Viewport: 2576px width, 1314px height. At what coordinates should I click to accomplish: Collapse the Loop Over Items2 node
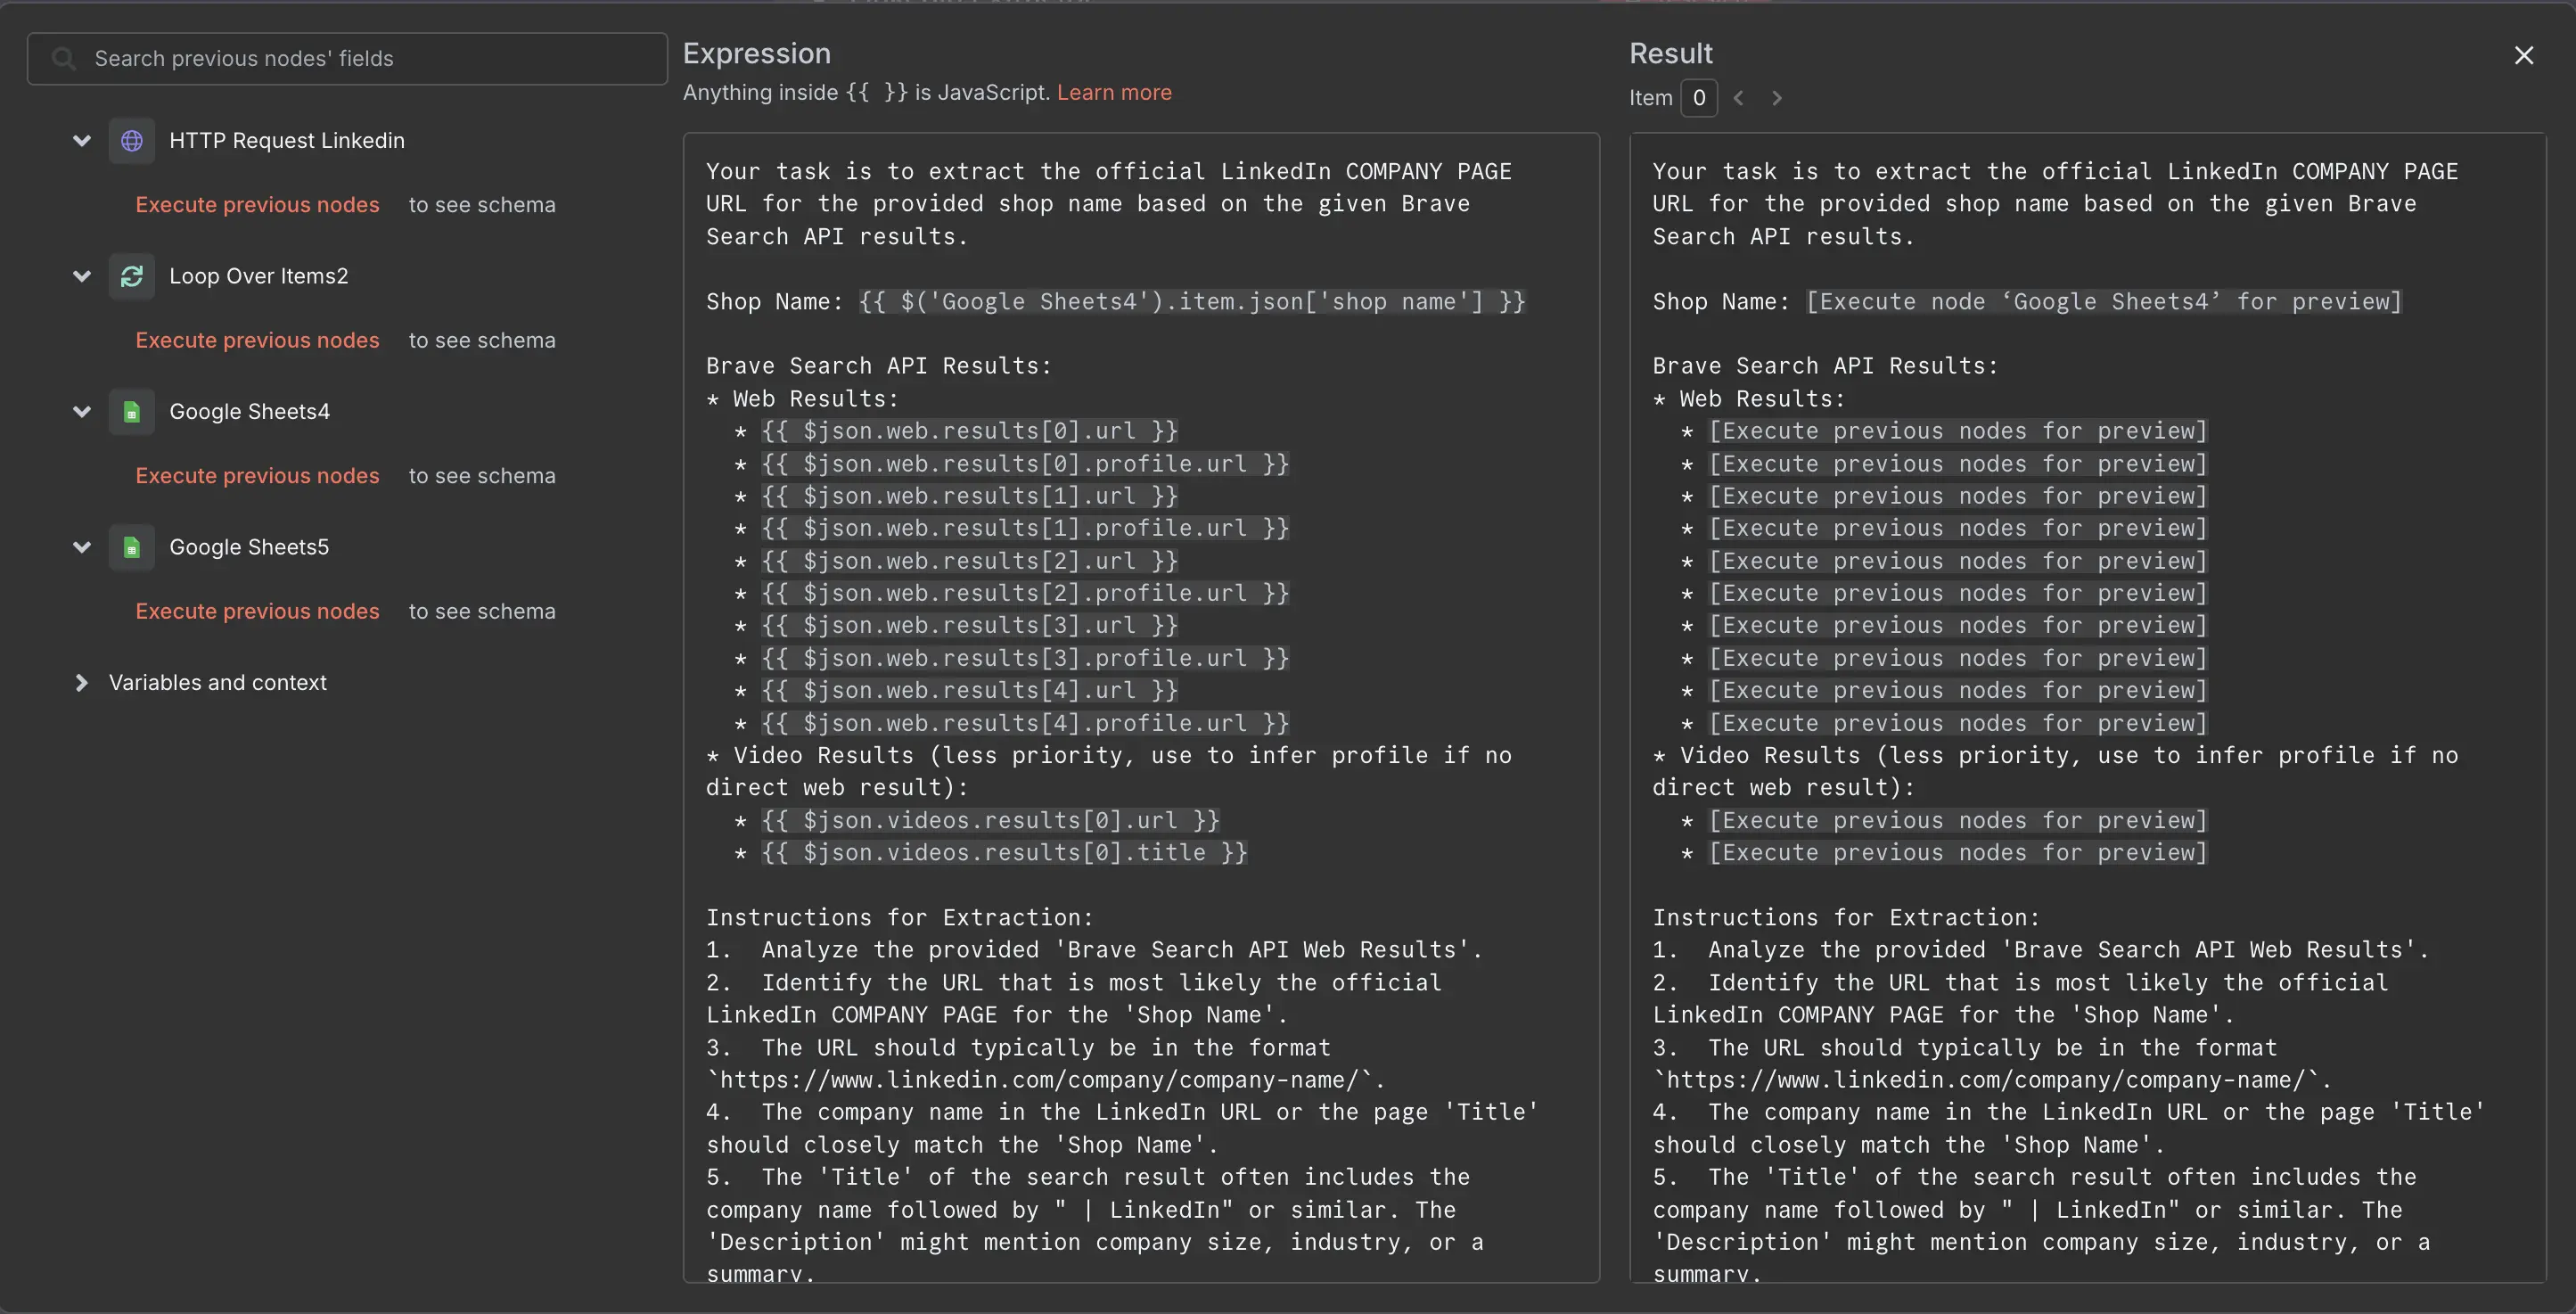coord(82,276)
